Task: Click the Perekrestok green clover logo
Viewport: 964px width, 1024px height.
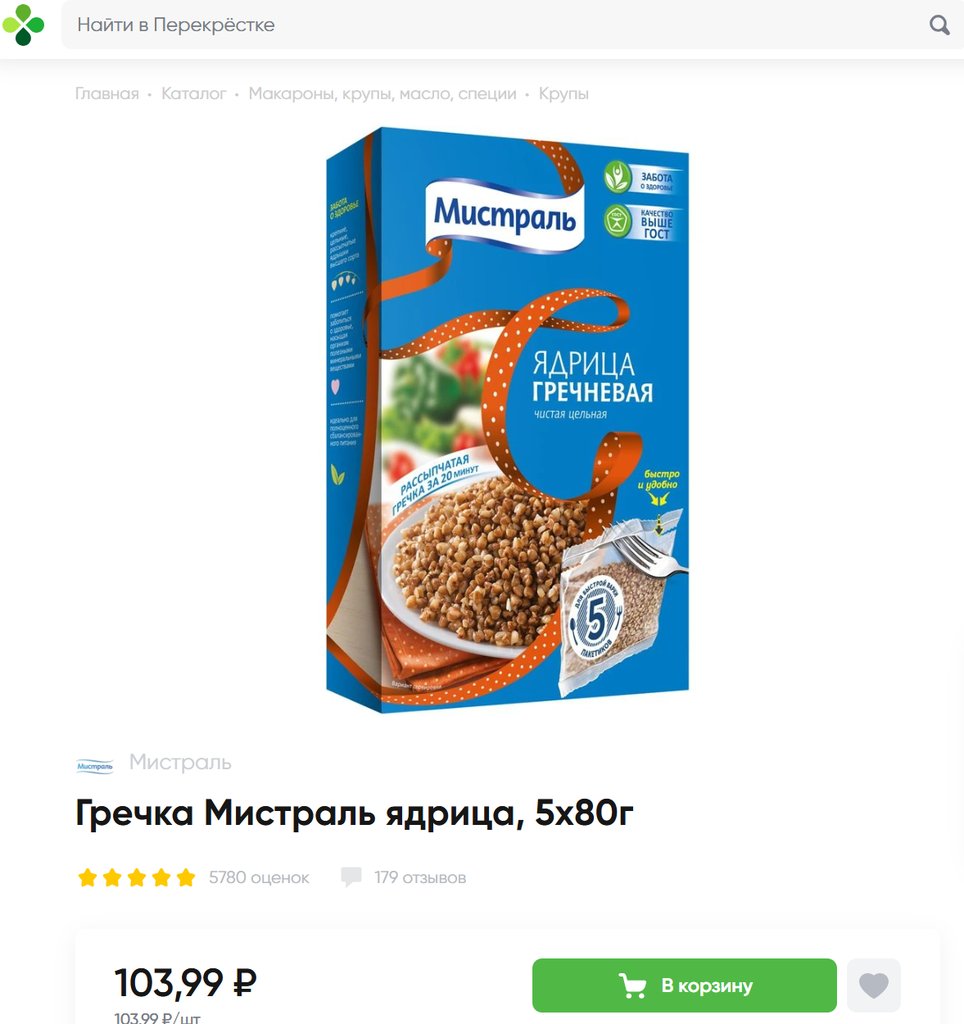Action: click(23, 25)
